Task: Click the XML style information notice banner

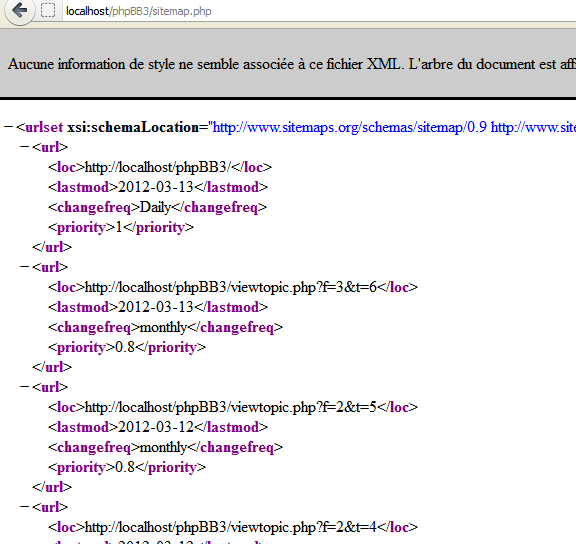Action: tap(288, 64)
